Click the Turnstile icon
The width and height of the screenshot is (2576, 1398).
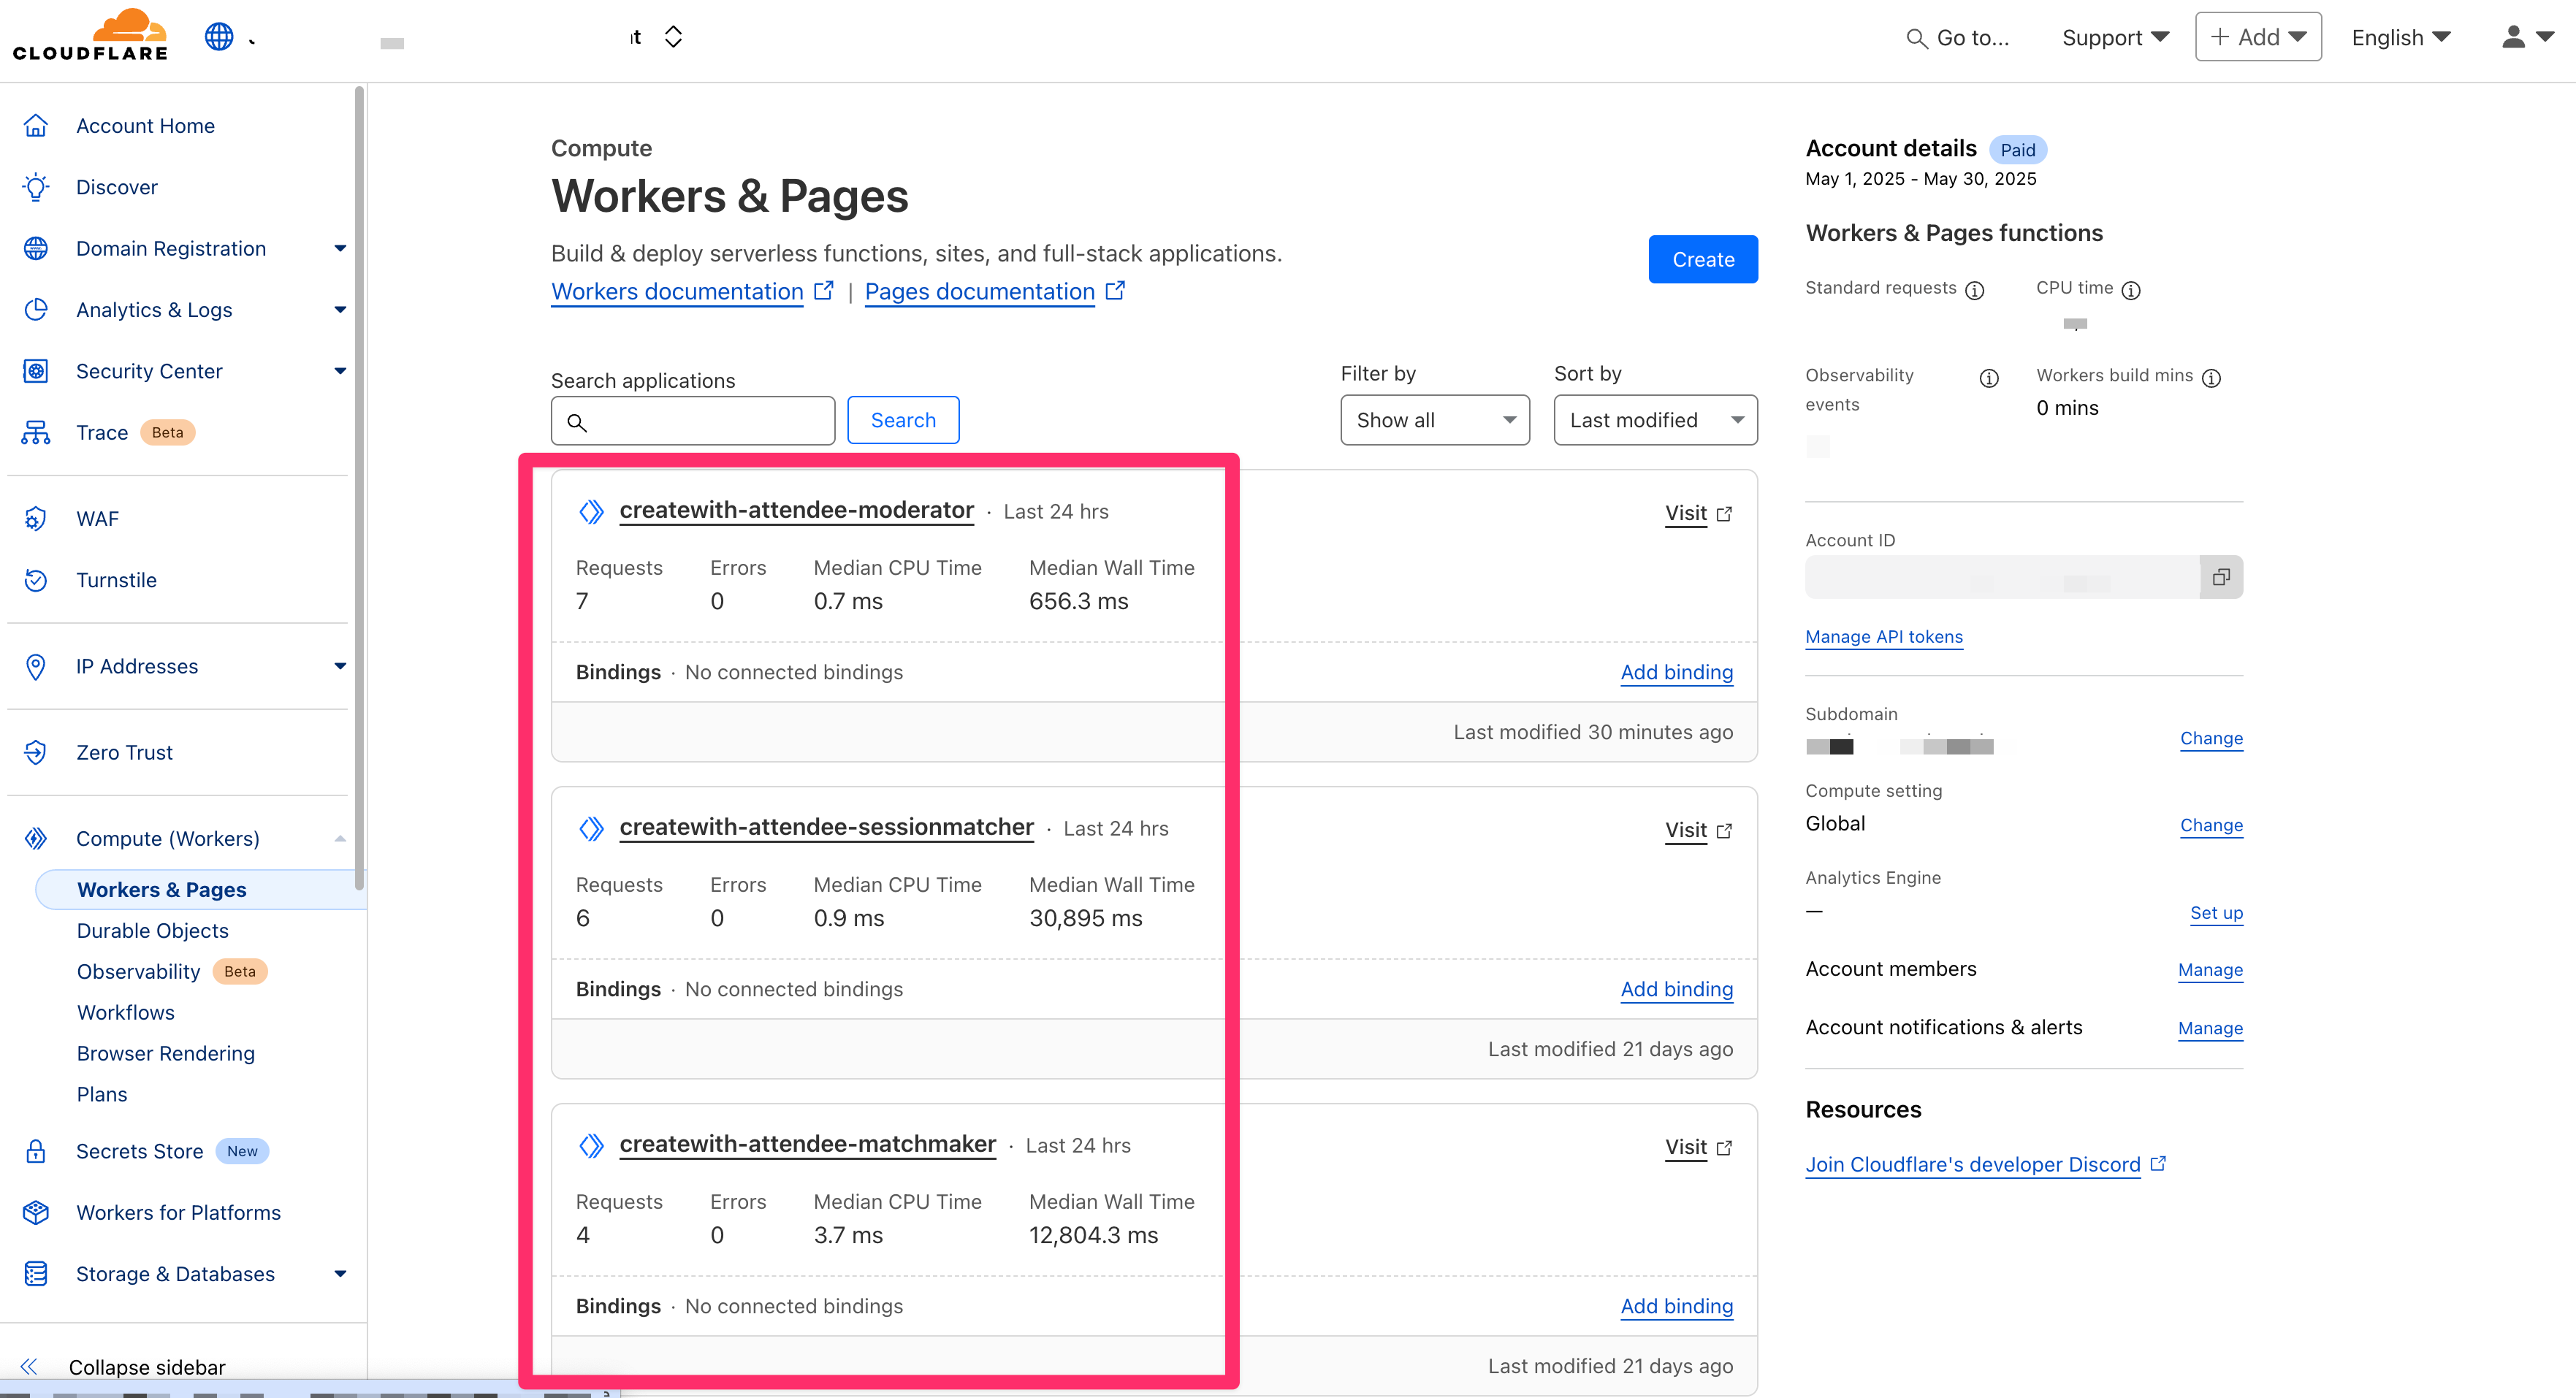36,580
